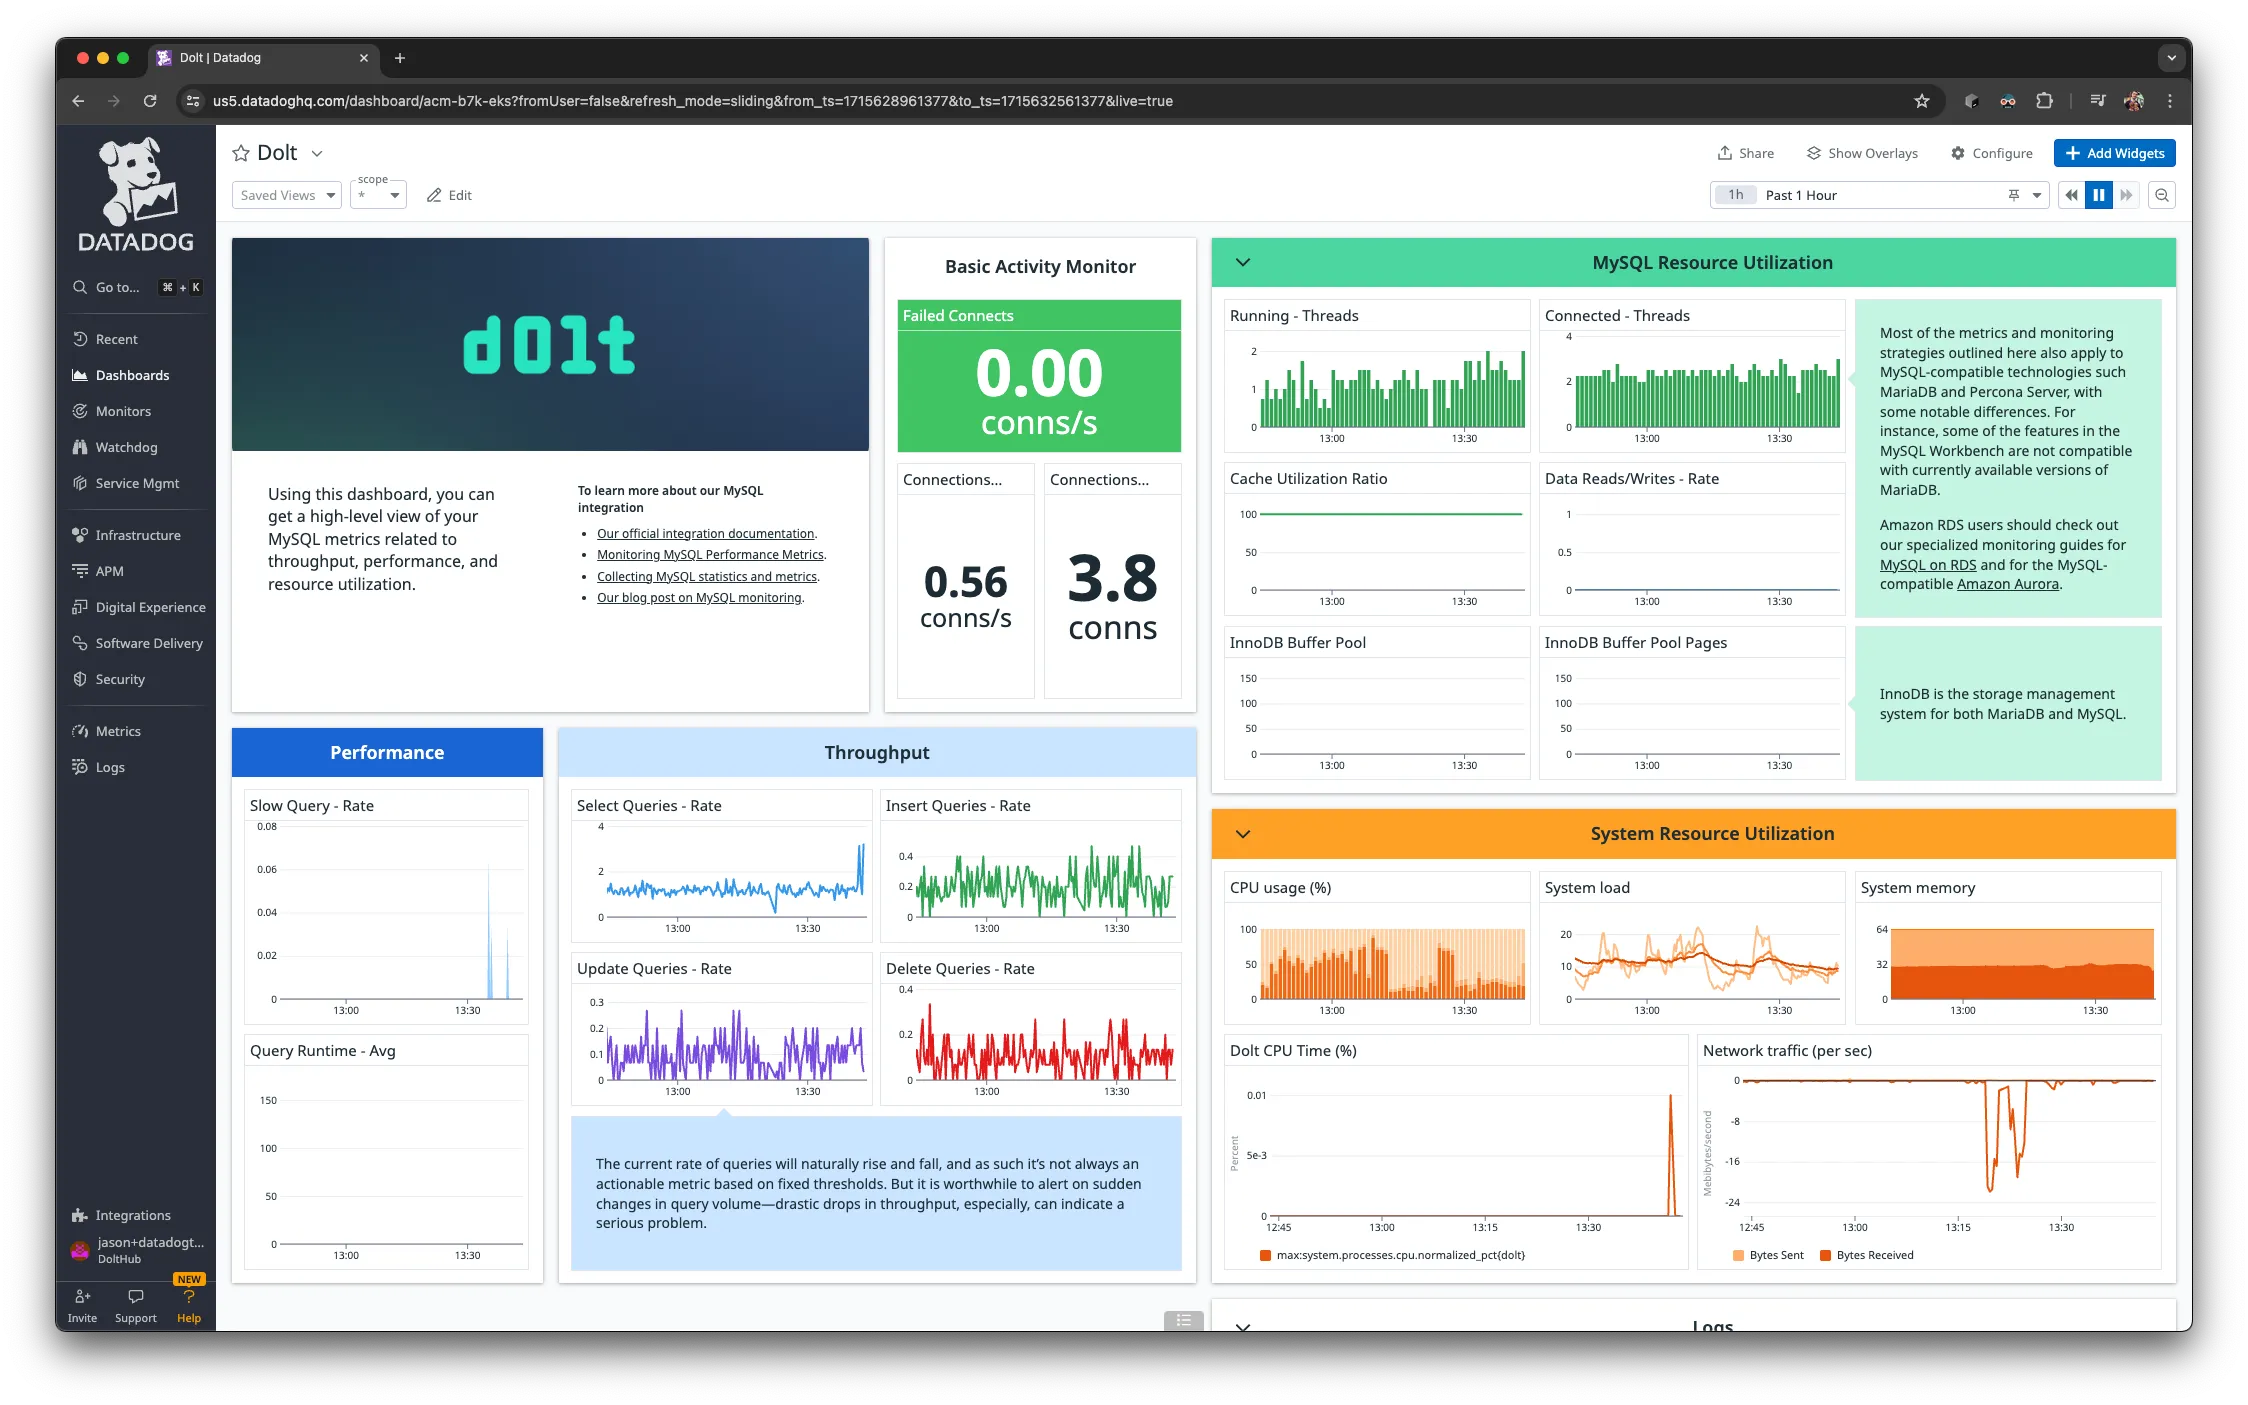
Task: Open the official integration documentation link
Action: pos(705,533)
